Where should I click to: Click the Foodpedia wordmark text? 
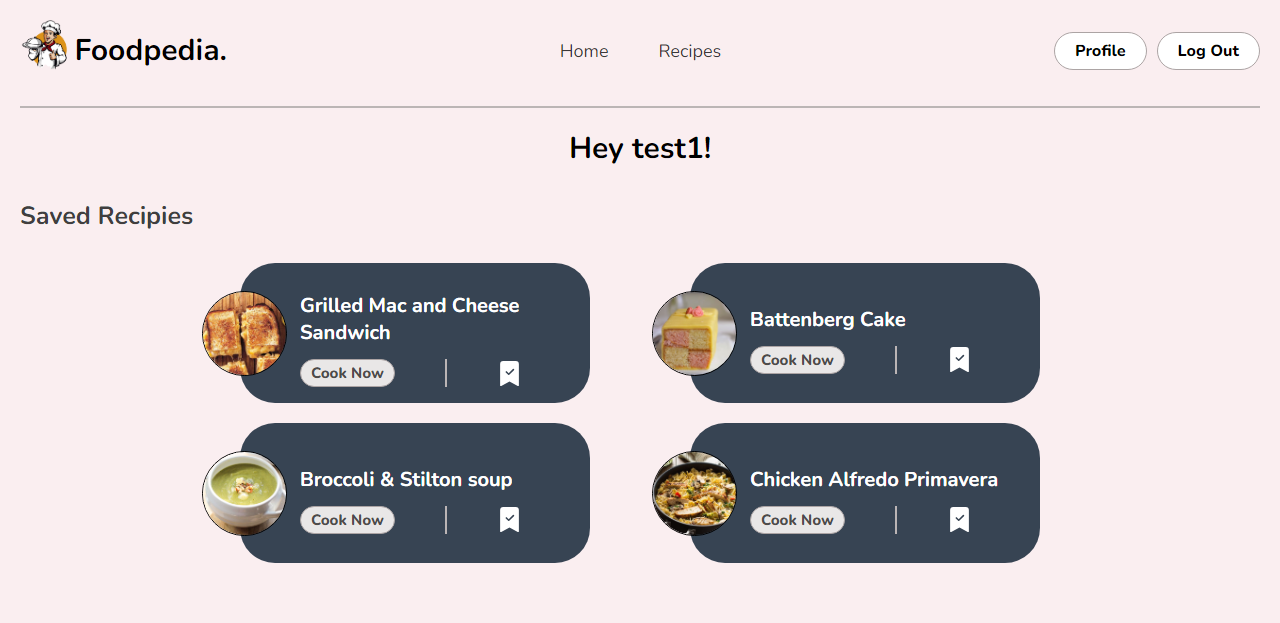[x=150, y=49]
